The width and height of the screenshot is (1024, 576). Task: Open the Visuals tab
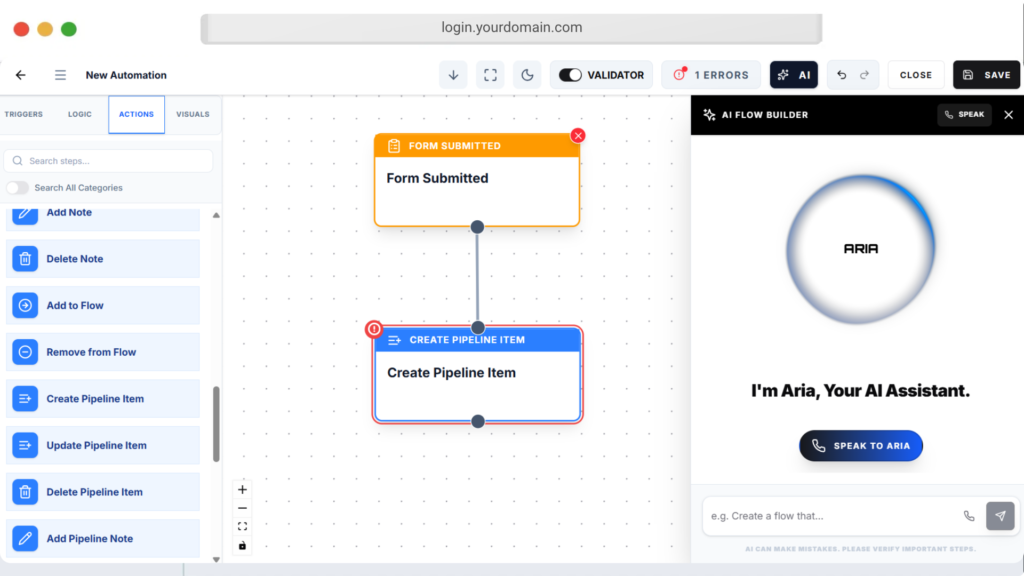tap(193, 114)
